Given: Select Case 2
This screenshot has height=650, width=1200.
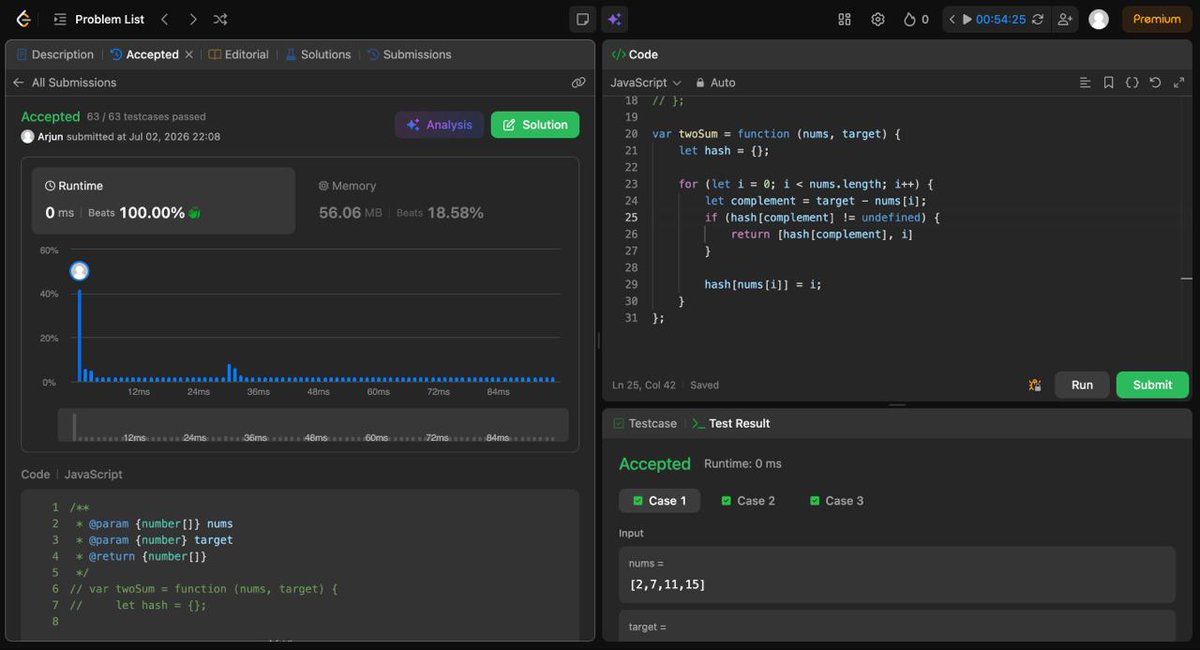Looking at the screenshot, I should coord(748,500).
